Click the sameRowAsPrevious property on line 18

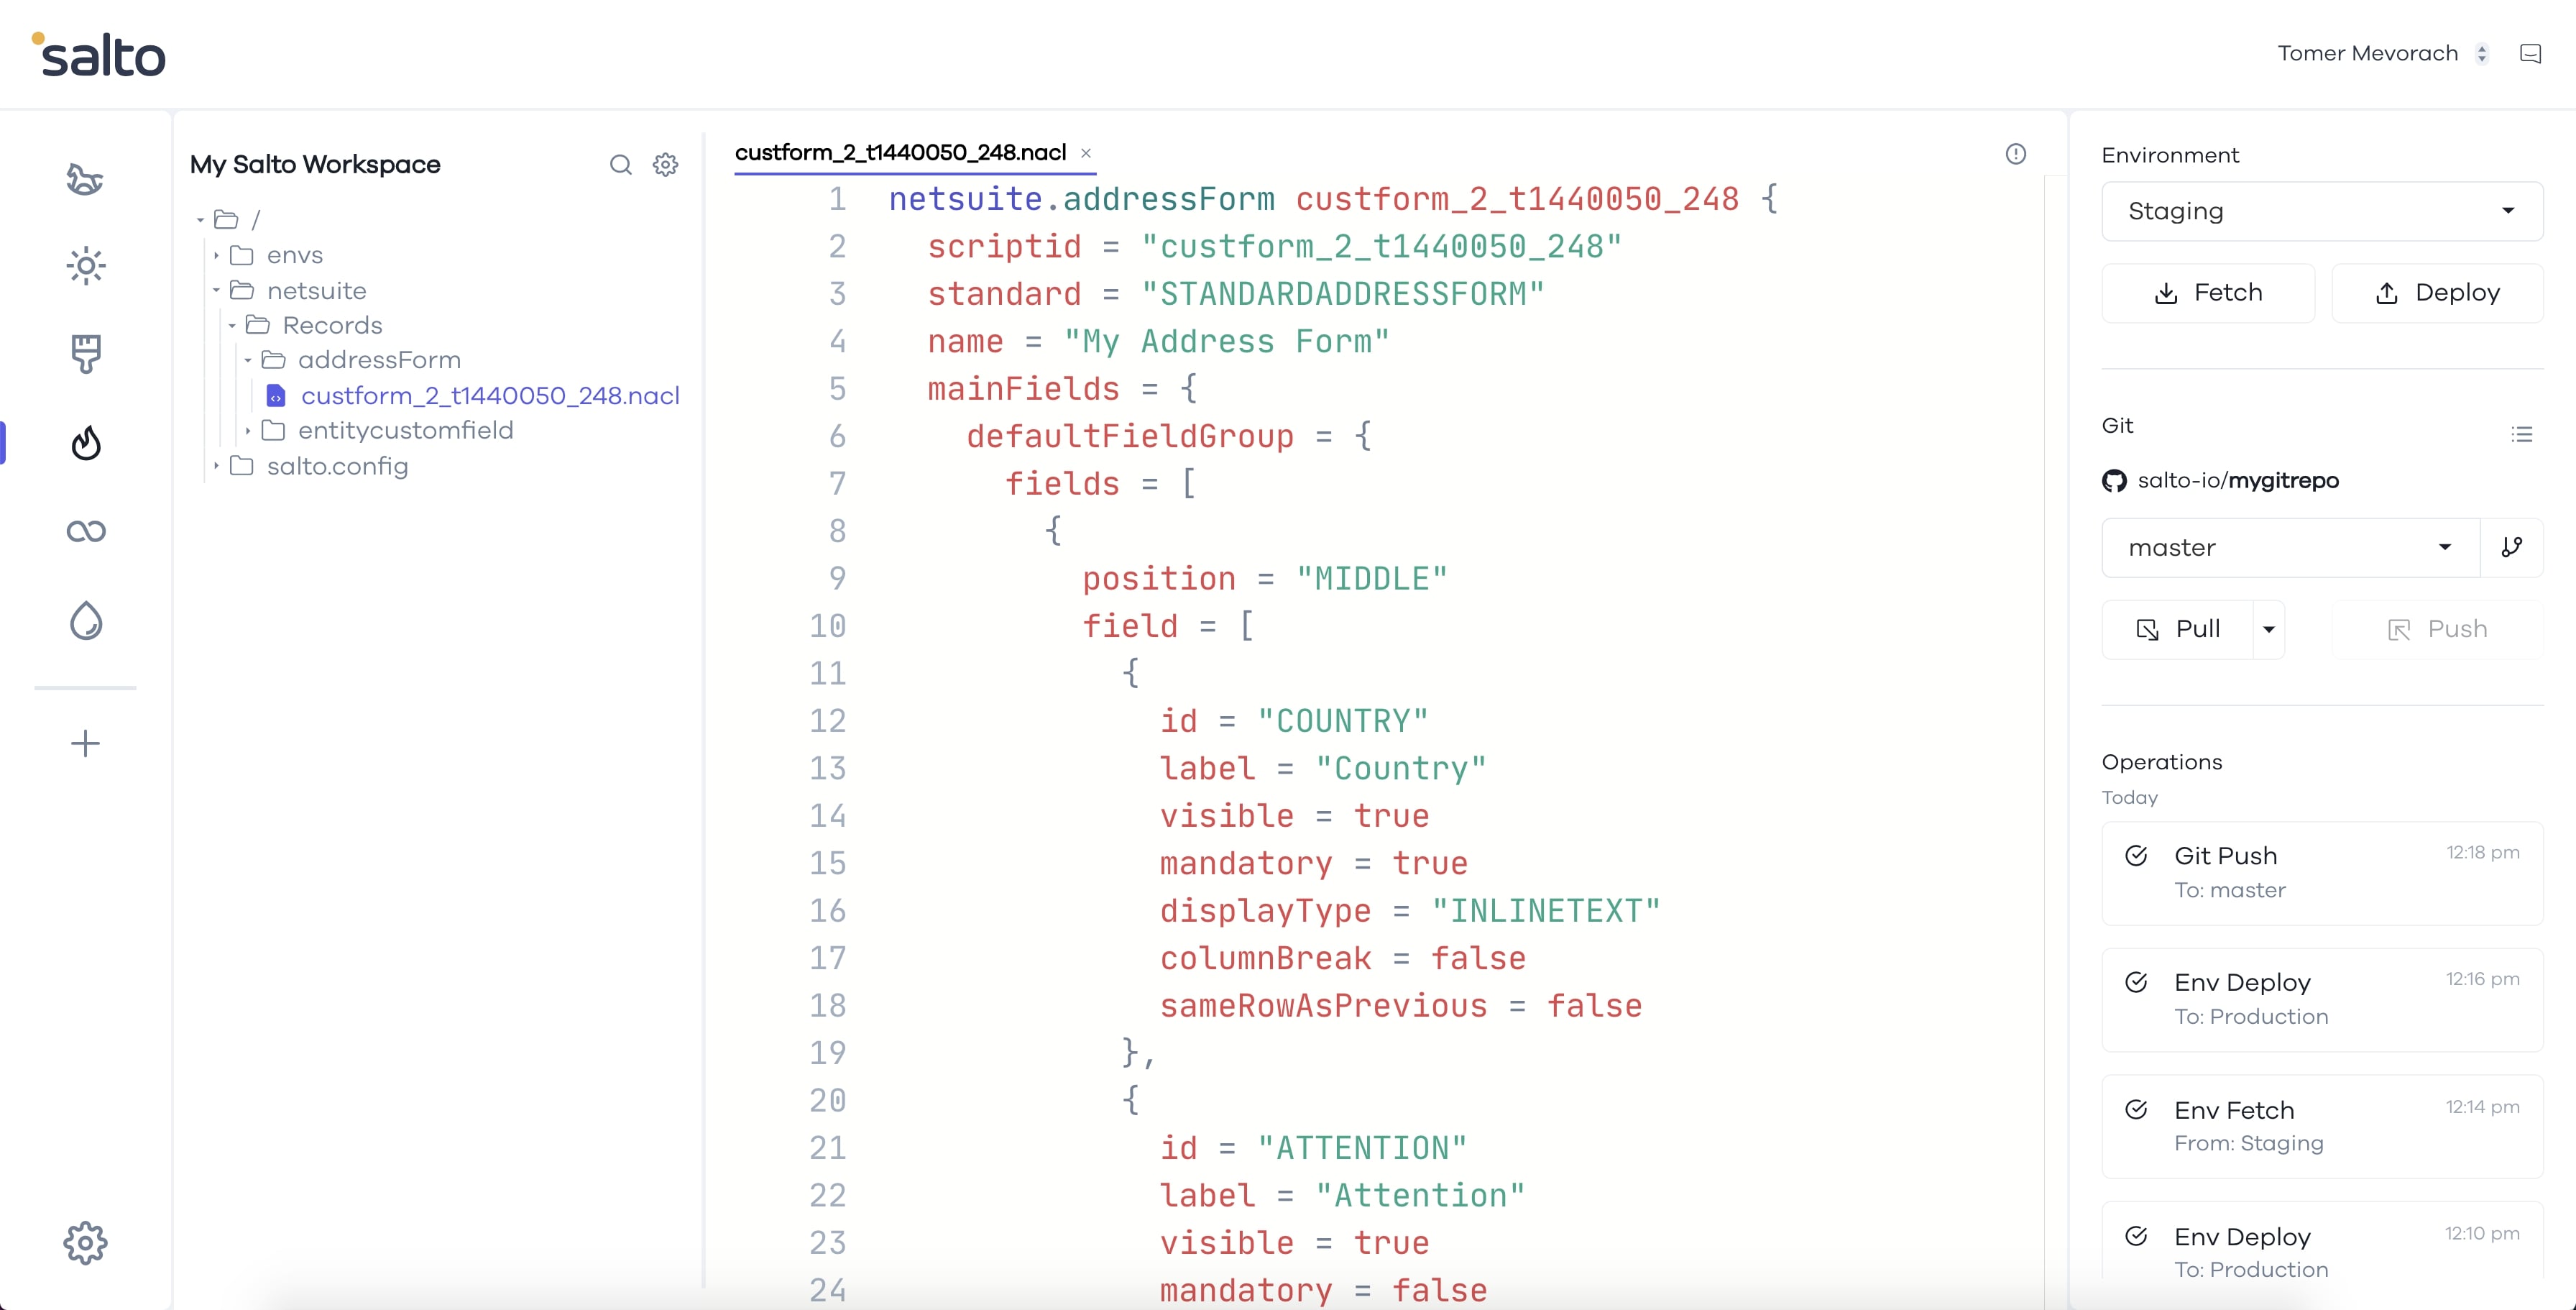[1323, 1006]
